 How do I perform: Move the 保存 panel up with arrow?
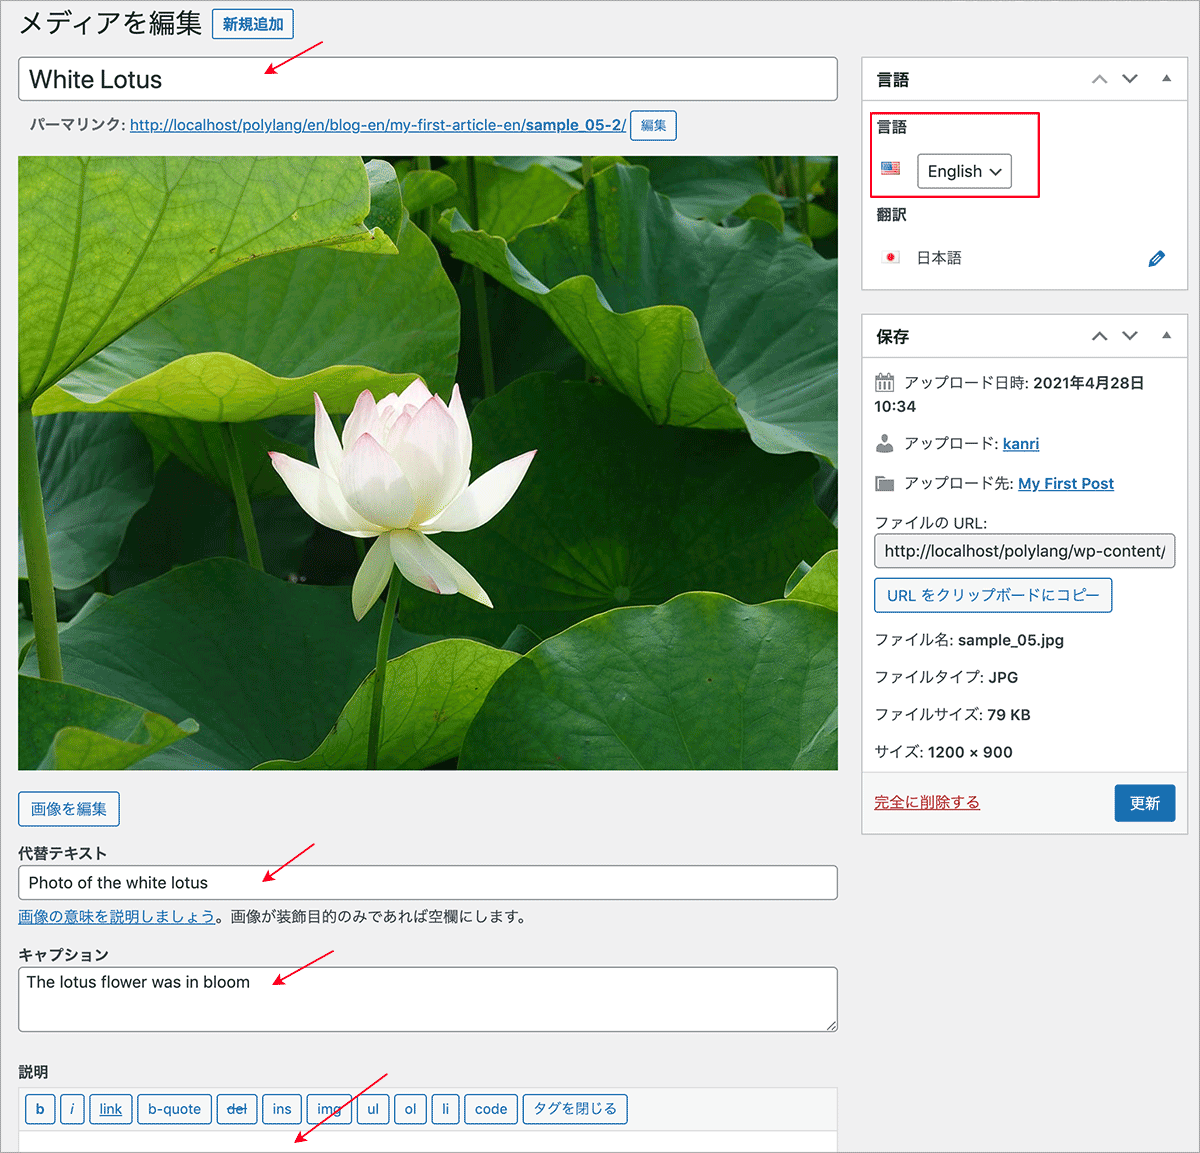pyautogui.click(x=1099, y=336)
